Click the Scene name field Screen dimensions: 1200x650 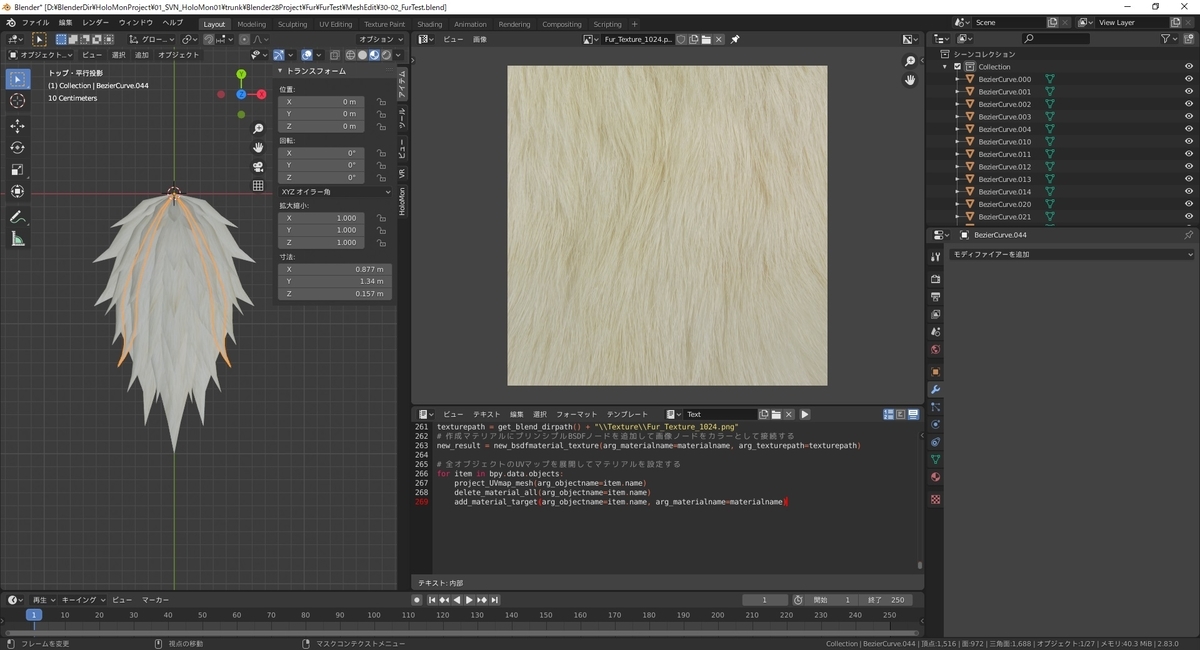tap(1008, 22)
